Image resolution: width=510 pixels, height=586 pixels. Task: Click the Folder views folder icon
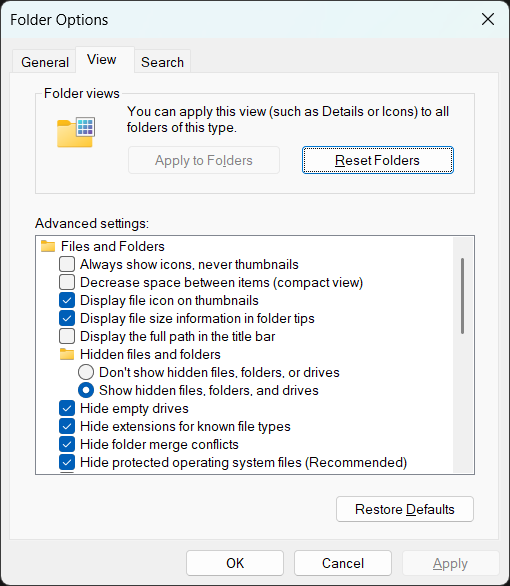pyautogui.click(x=76, y=132)
